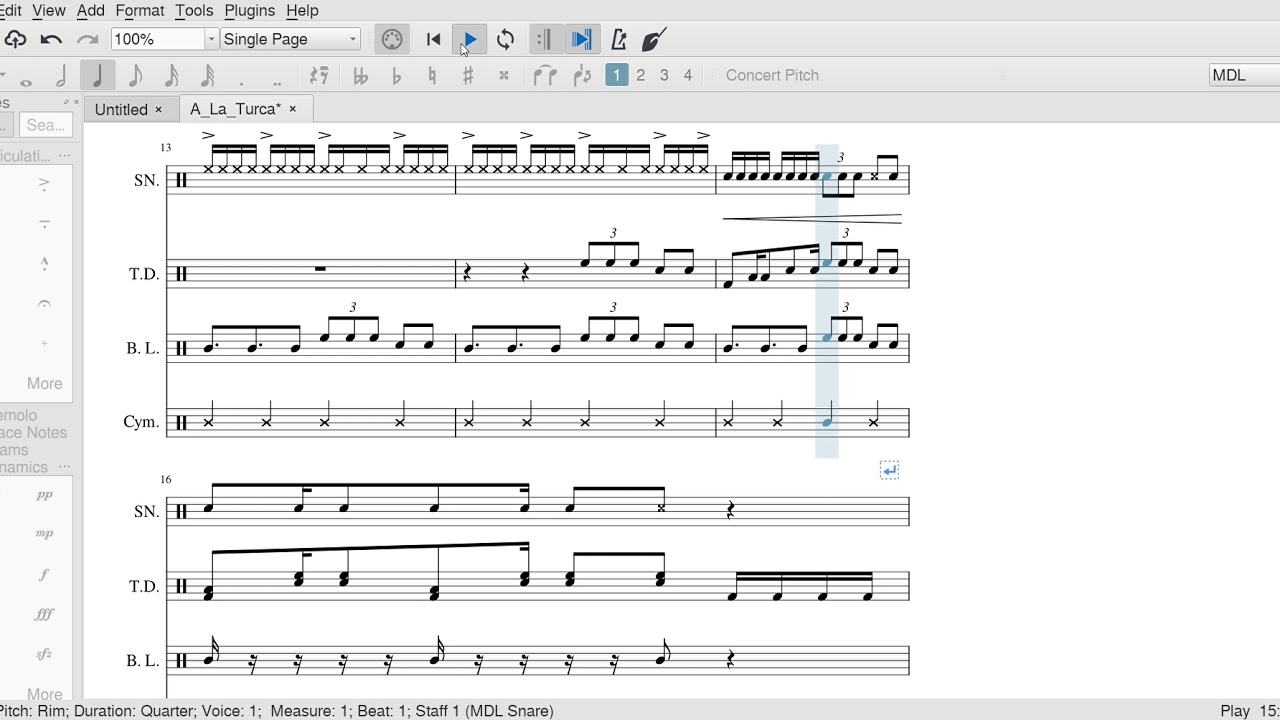The image size is (1280, 720).
Task: Select pp dynamic in palette
Action: [44, 495]
